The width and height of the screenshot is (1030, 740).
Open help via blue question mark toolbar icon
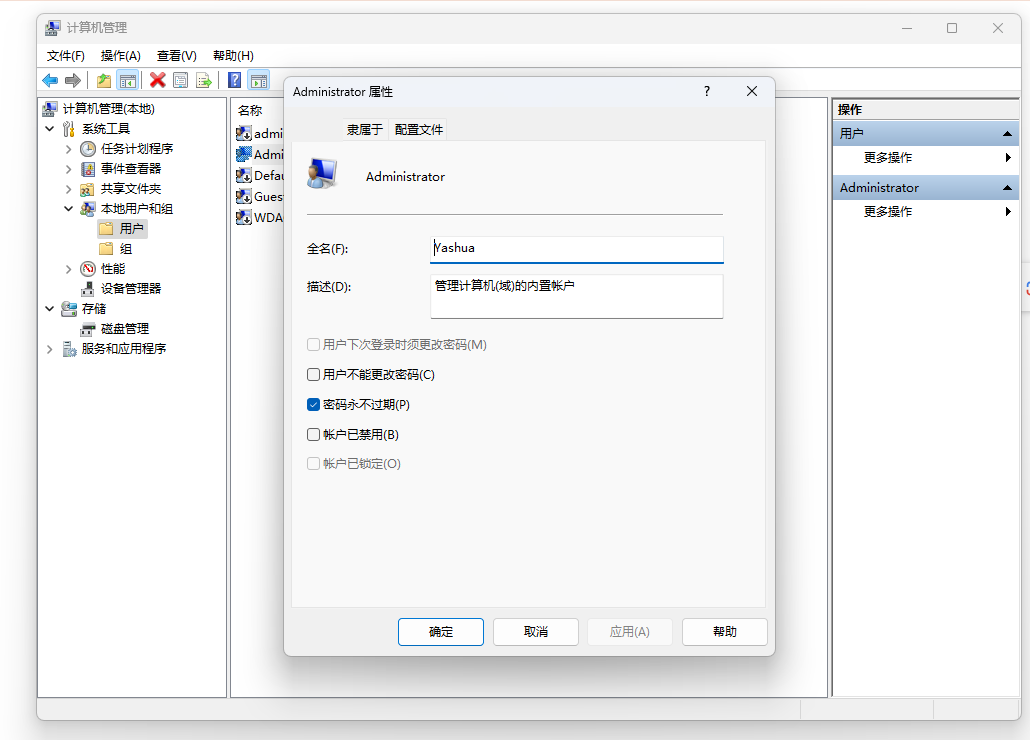point(234,81)
